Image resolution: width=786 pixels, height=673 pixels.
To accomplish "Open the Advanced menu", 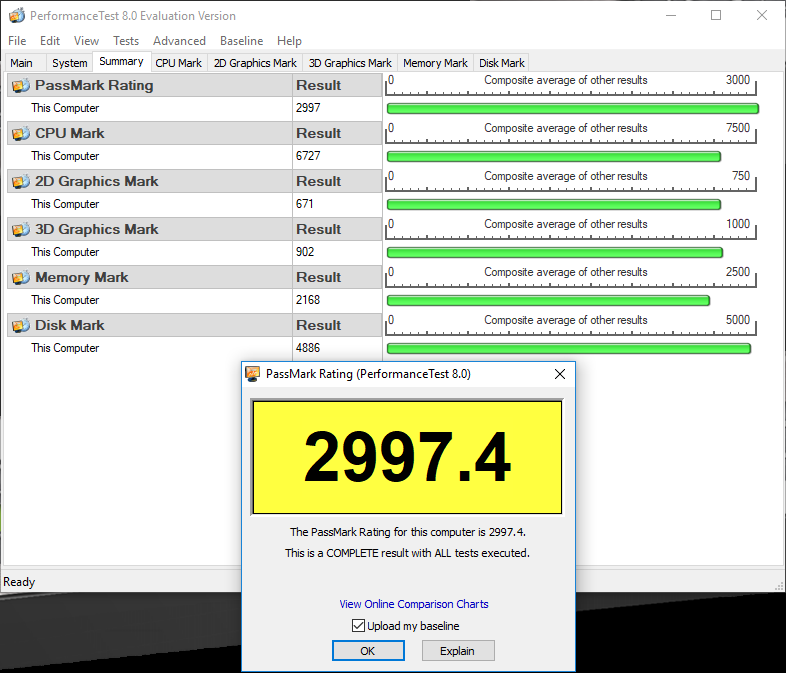I will tap(179, 41).
